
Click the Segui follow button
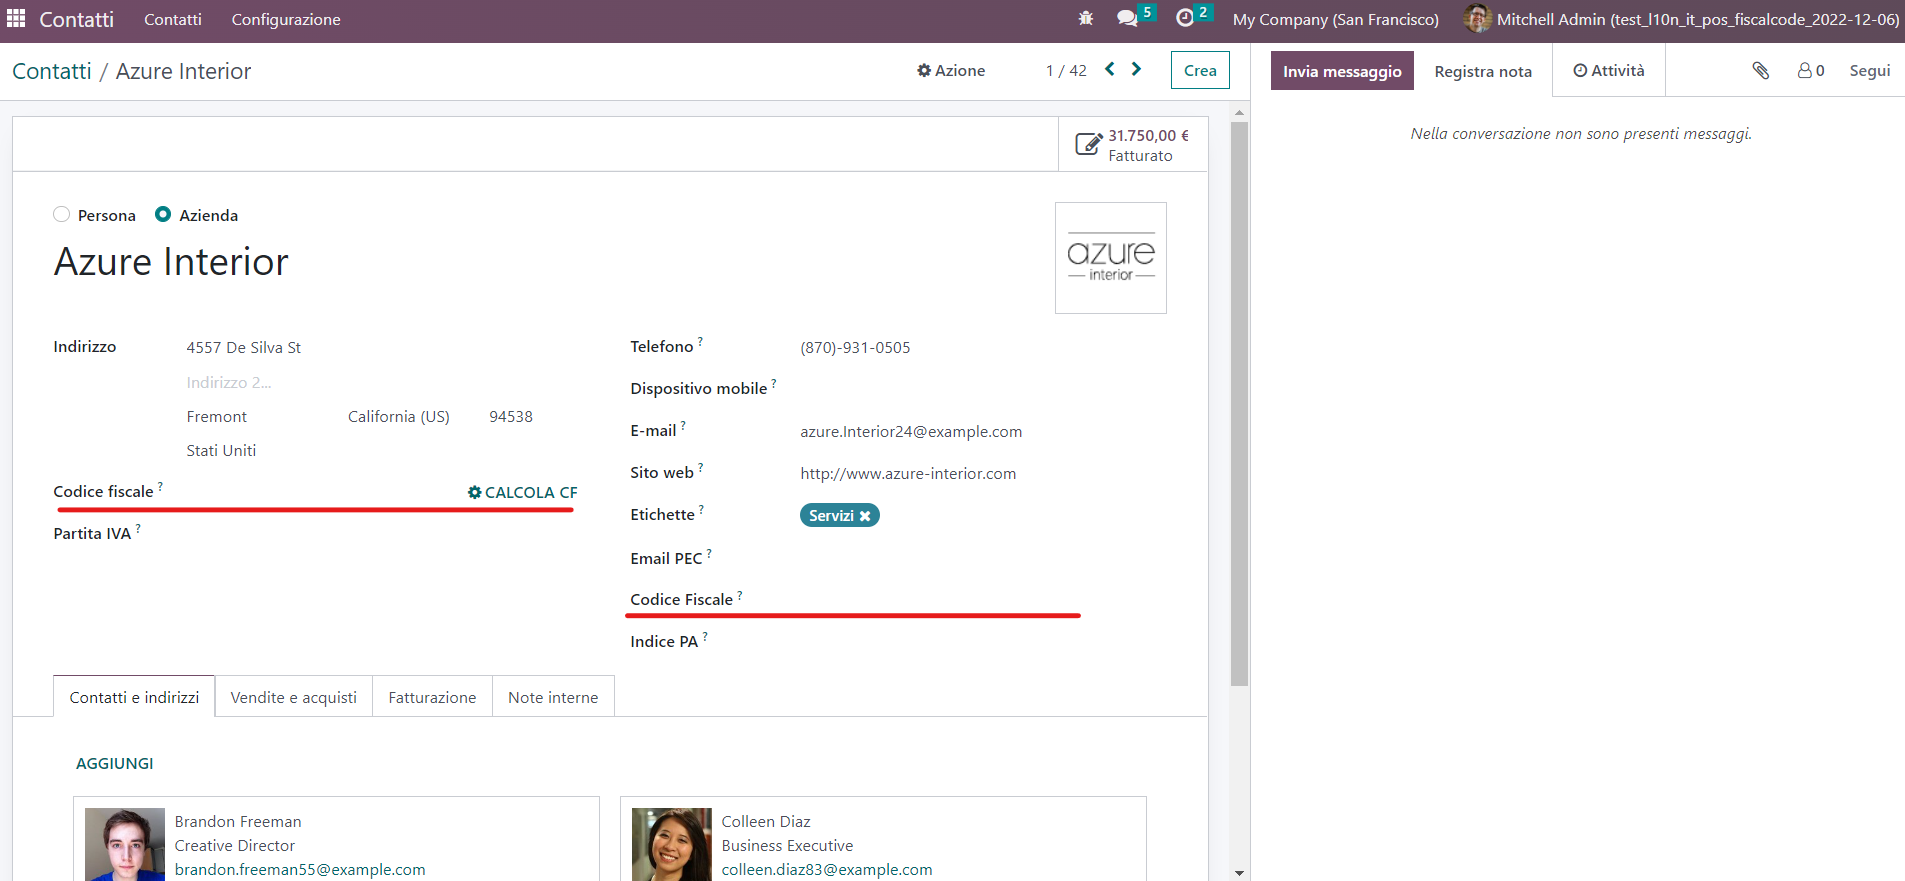coord(1869,70)
